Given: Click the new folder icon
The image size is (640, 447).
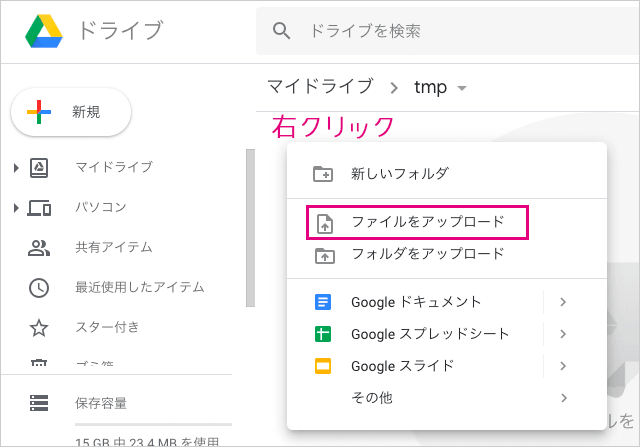Looking at the screenshot, I should [x=323, y=174].
